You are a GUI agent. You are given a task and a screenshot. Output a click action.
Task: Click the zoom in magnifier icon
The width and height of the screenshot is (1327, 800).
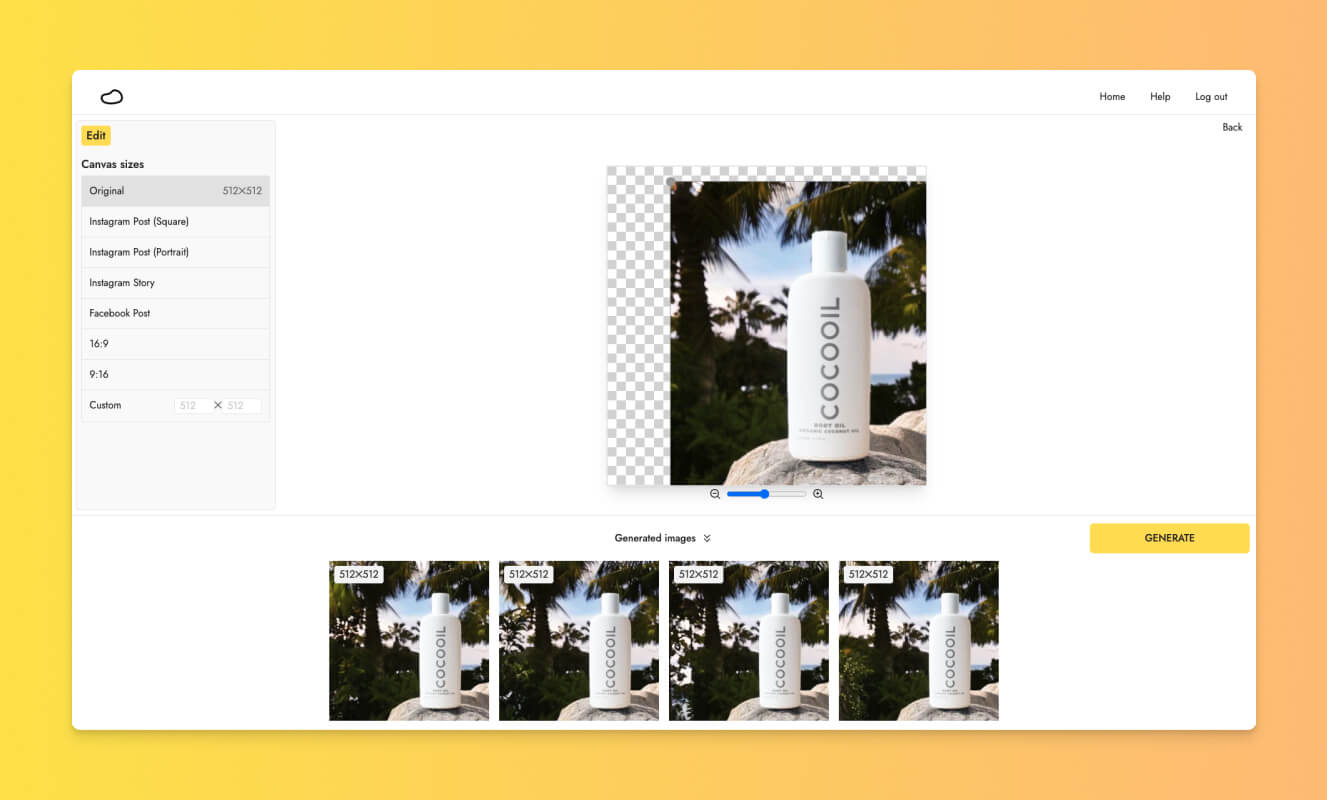(818, 494)
